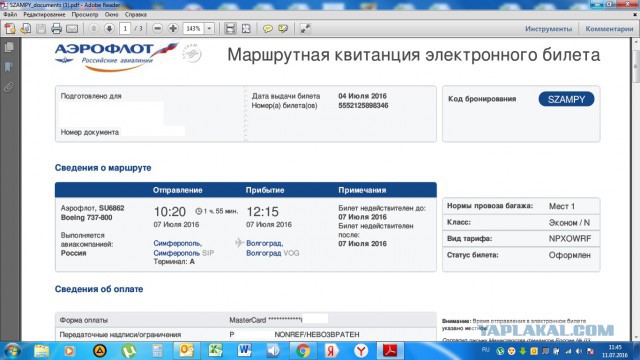Launch the media player from the taskbar
Screen dimensions: 640x360
(x=69, y=351)
